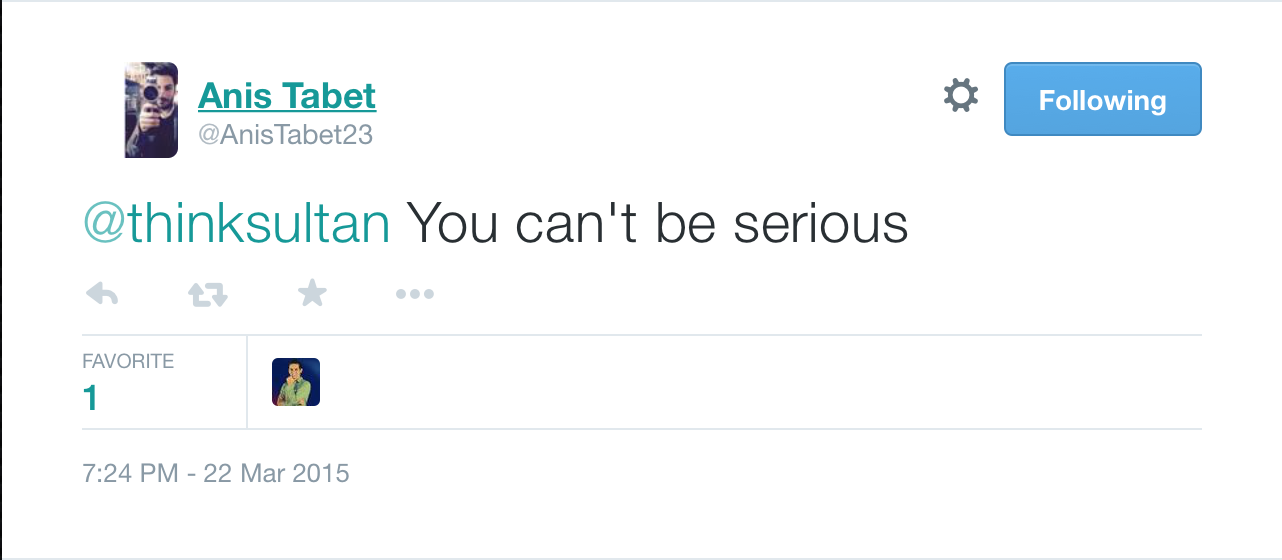Open Anis Tabet's profile name link

pyautogui.click(x=287, y=97)
